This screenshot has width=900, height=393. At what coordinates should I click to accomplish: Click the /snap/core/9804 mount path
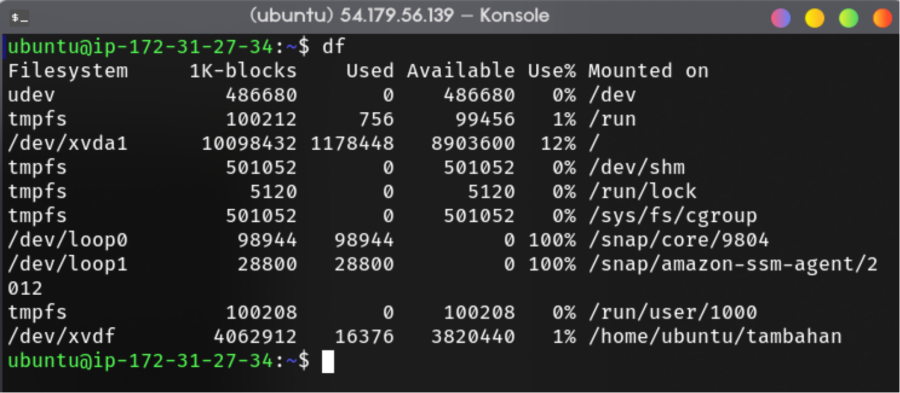pos(678,240)
